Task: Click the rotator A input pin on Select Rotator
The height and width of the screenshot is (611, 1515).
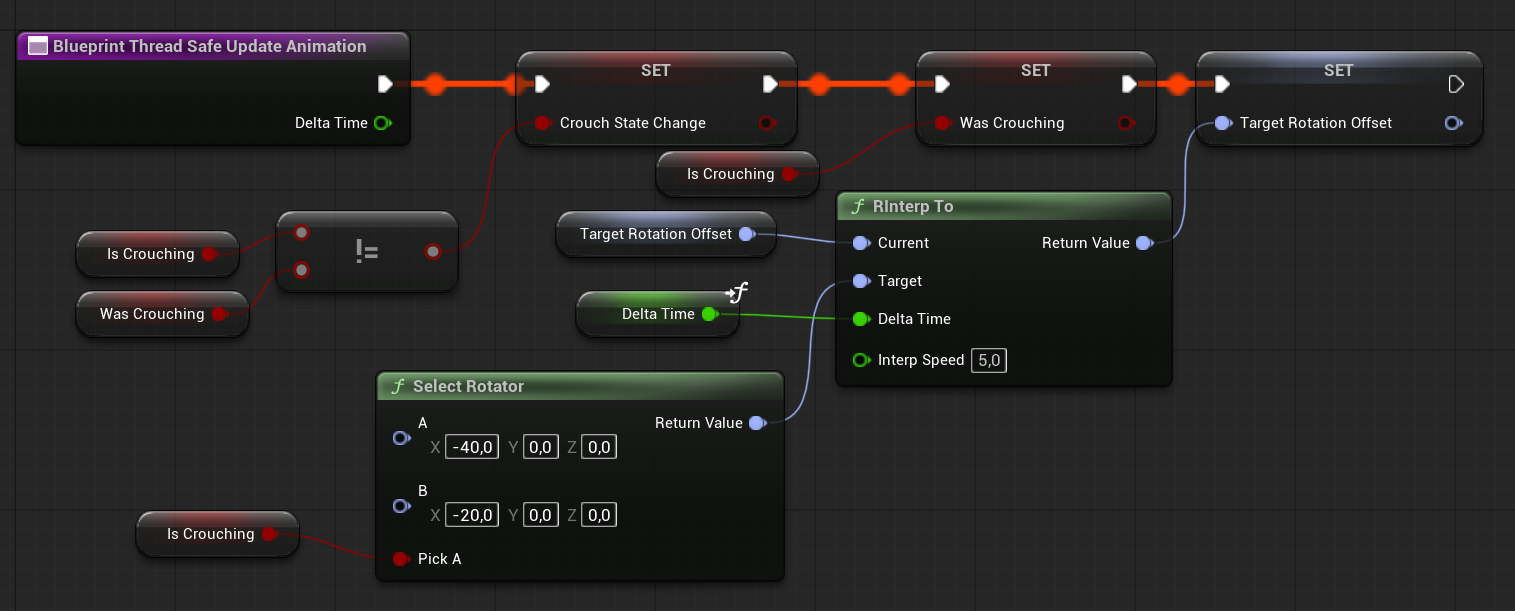Action: tap(401, 438)
